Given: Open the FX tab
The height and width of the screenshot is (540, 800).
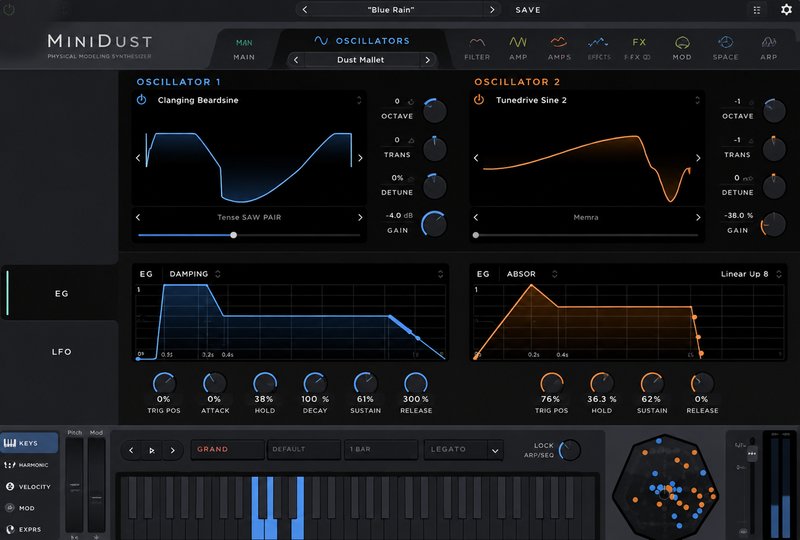Looking at the screenshot, I should tap(639, 49).
